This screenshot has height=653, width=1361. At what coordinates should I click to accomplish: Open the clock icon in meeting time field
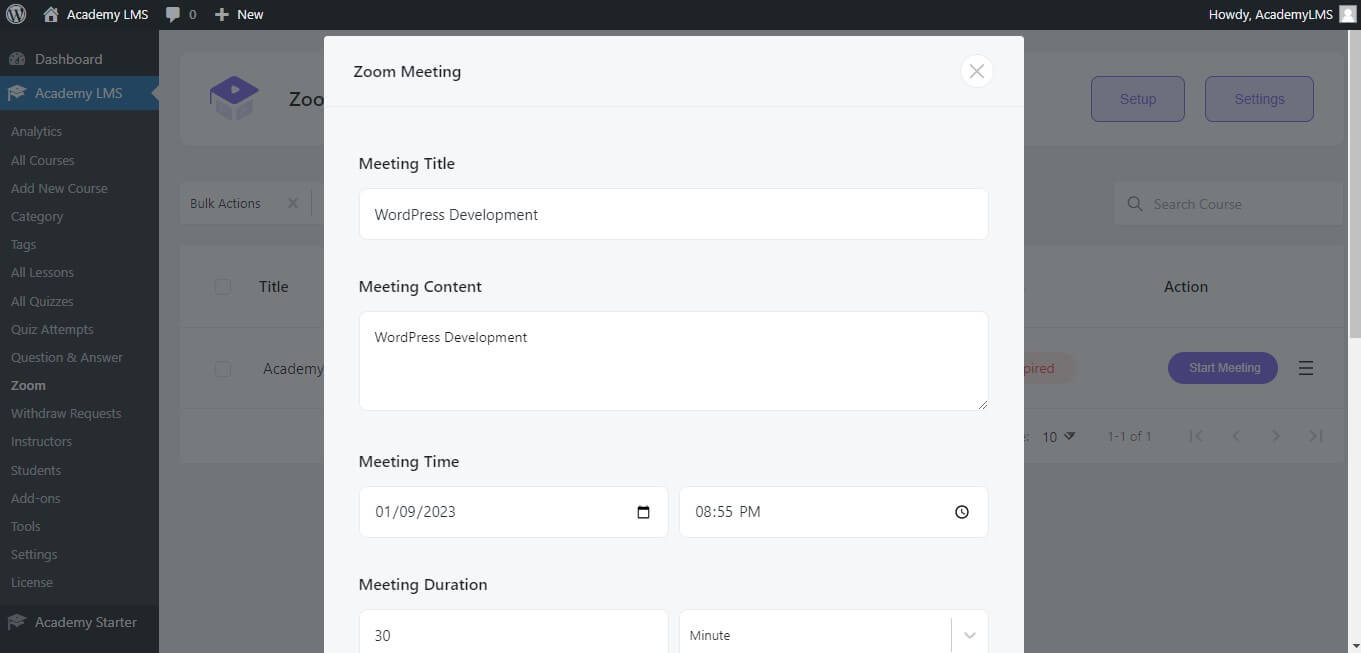tap(961, 511)
